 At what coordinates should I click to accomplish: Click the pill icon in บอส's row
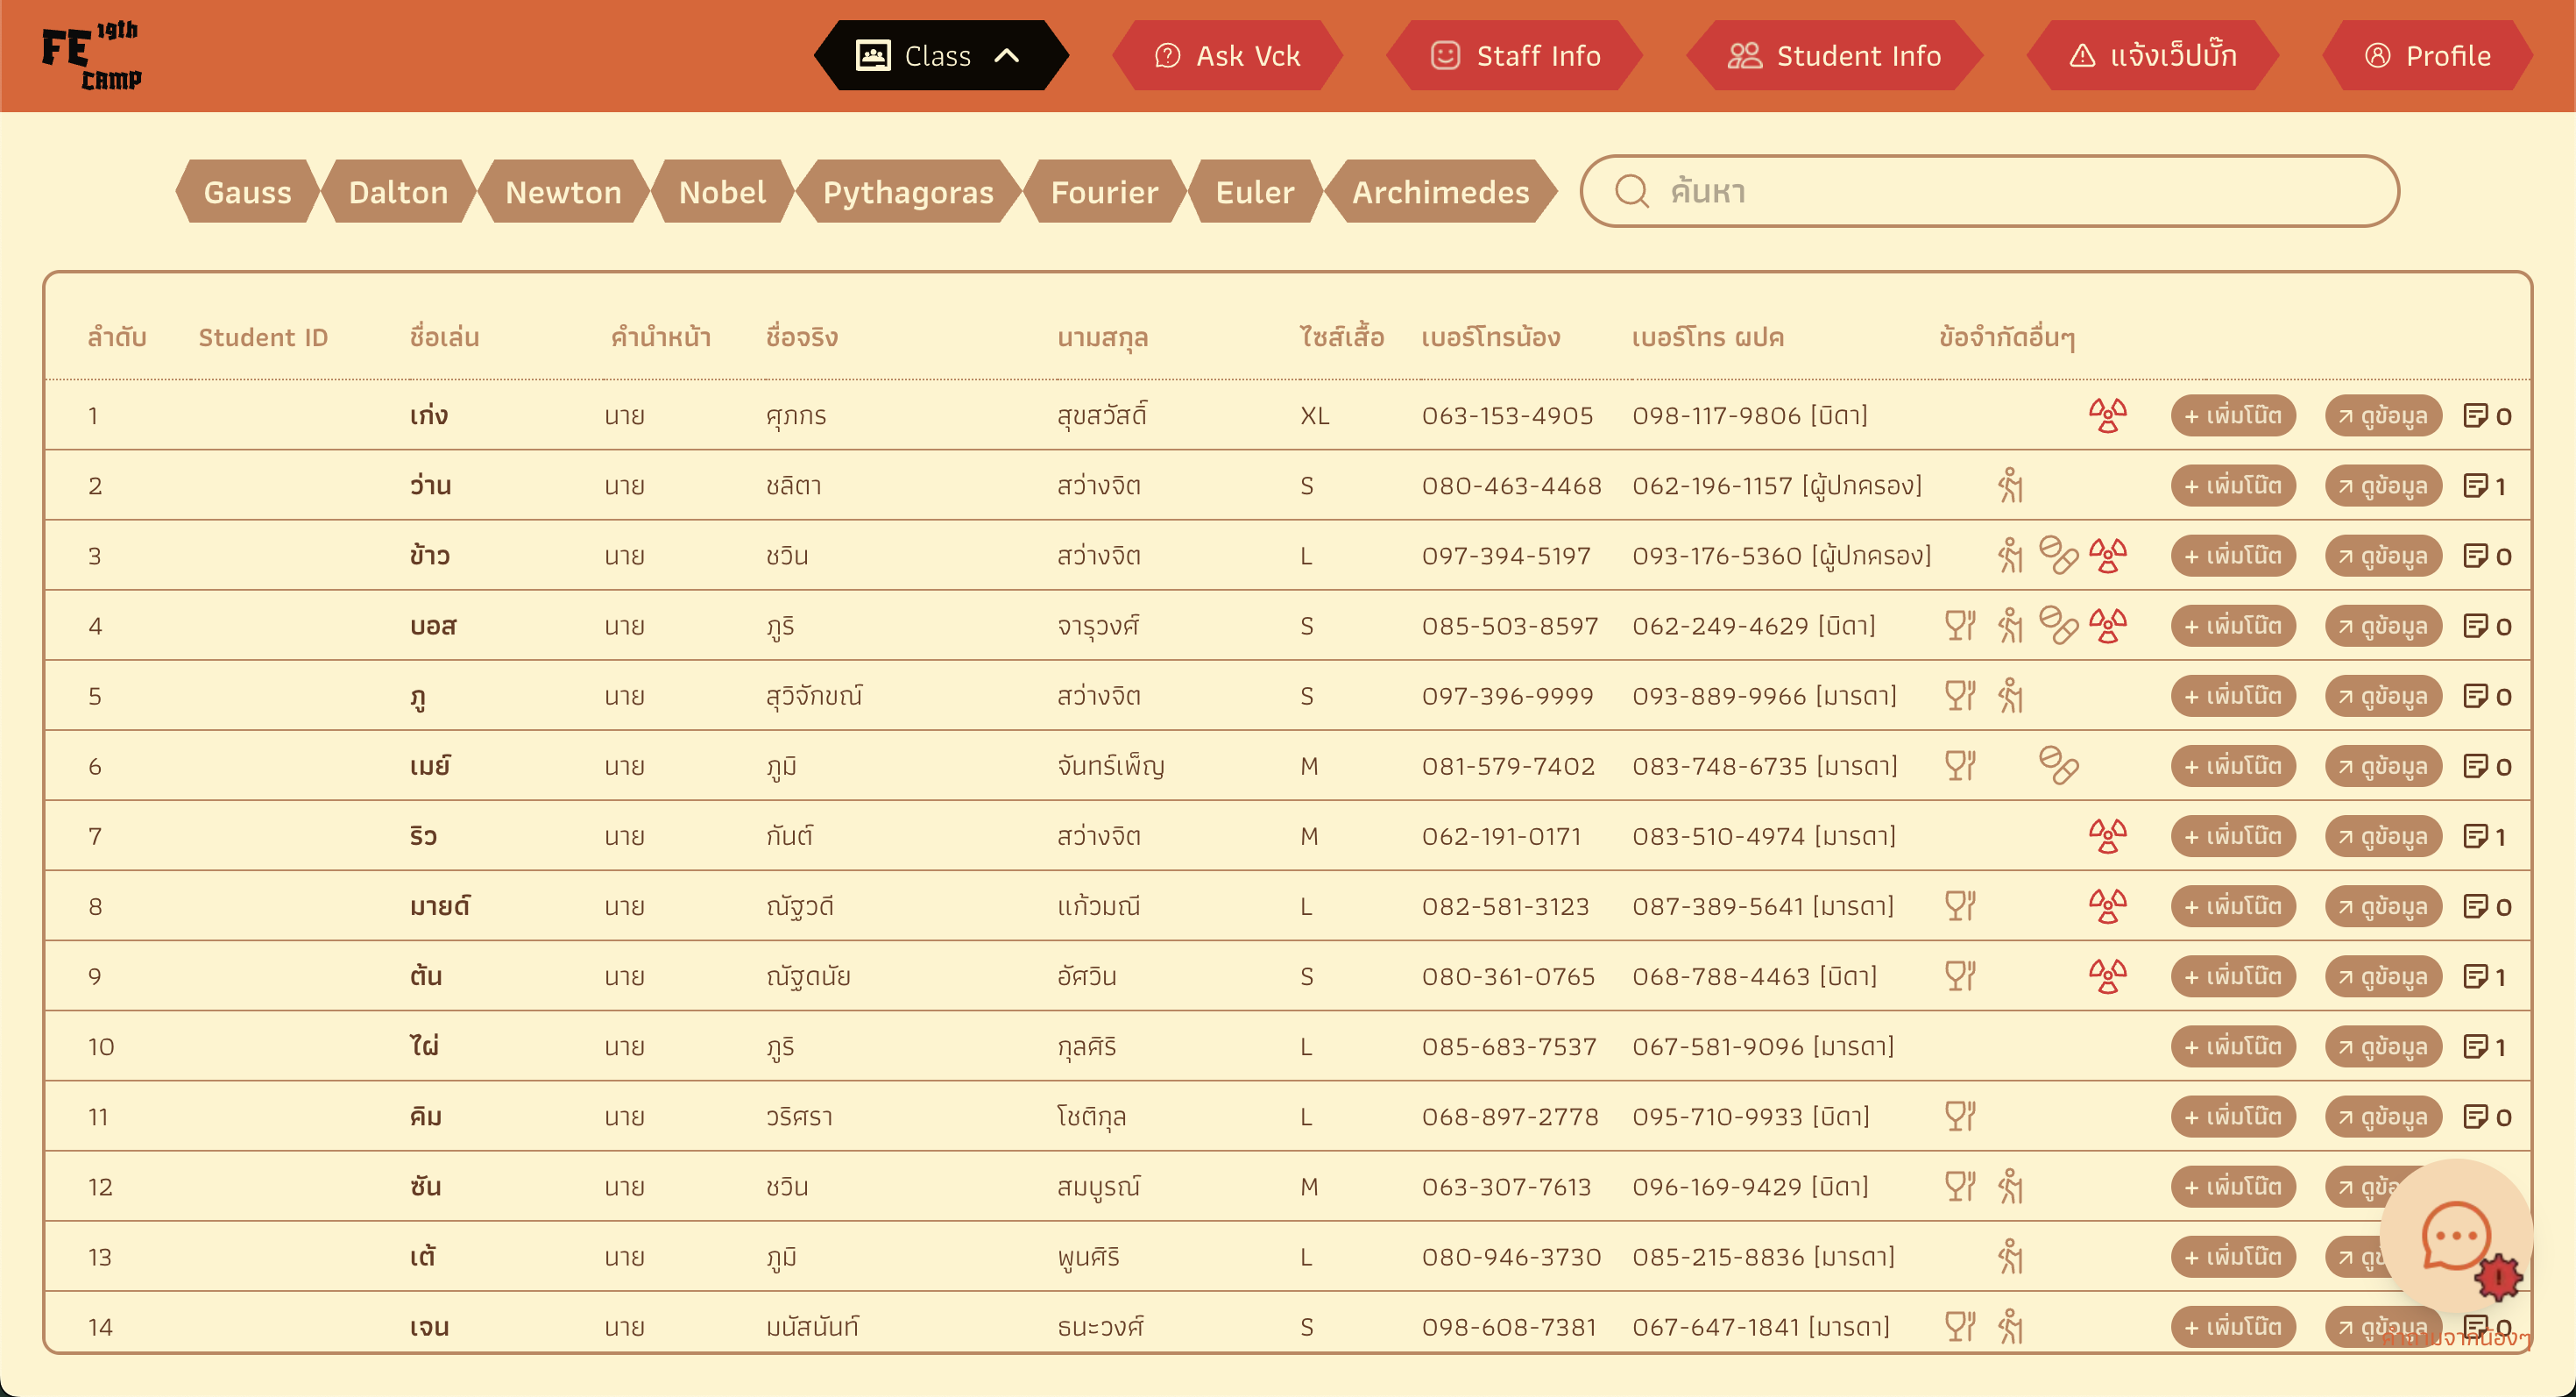coord(2058,625)
